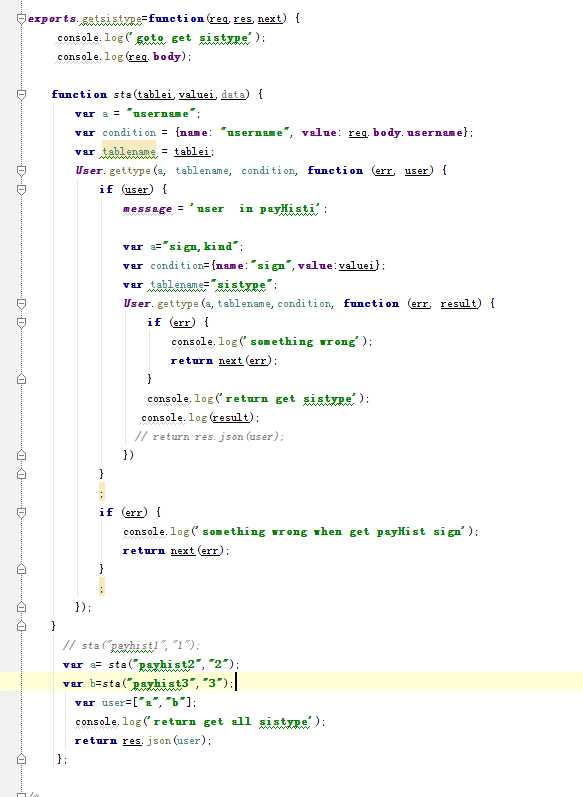Click the 'message' variable name

147,209
